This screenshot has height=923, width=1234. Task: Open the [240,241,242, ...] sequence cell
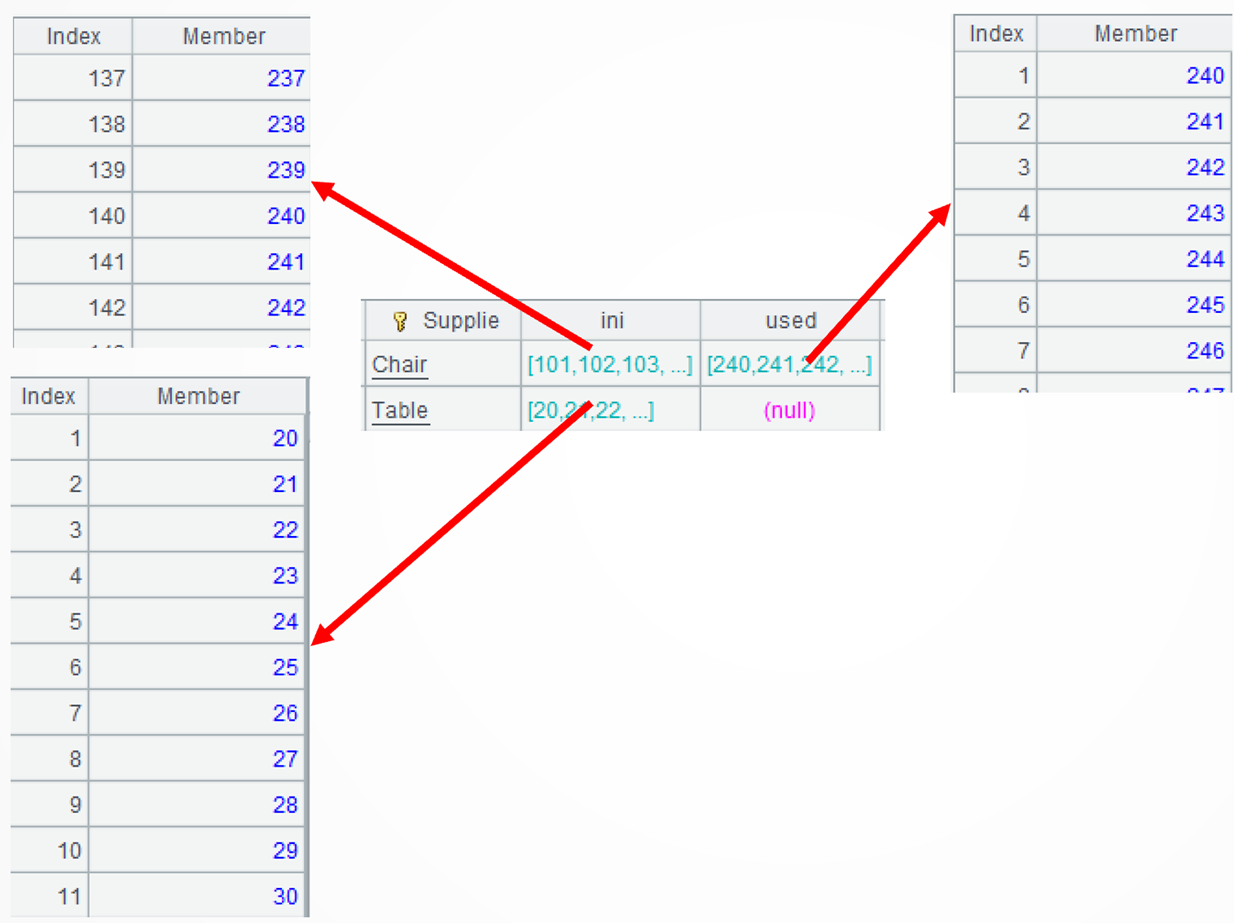click(x=789, y=365)
